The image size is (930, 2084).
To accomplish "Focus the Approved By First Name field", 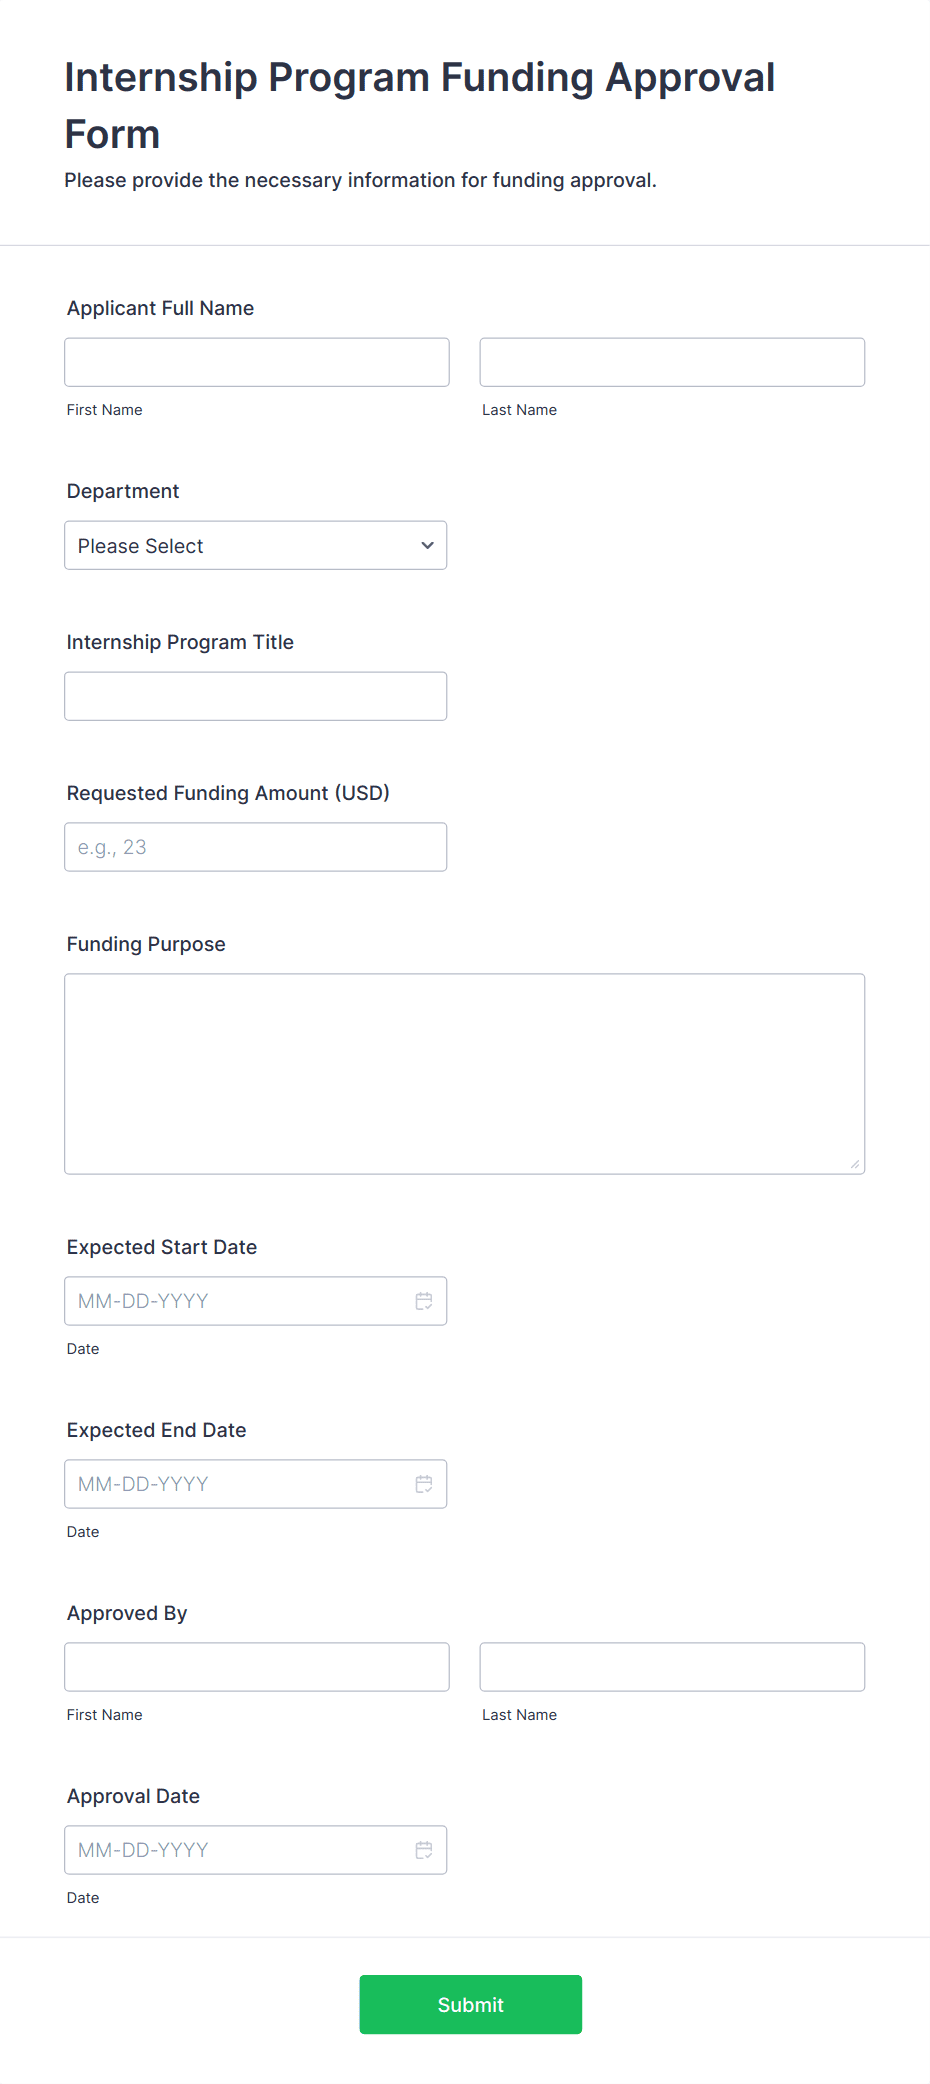I will tap(257, 1667).
